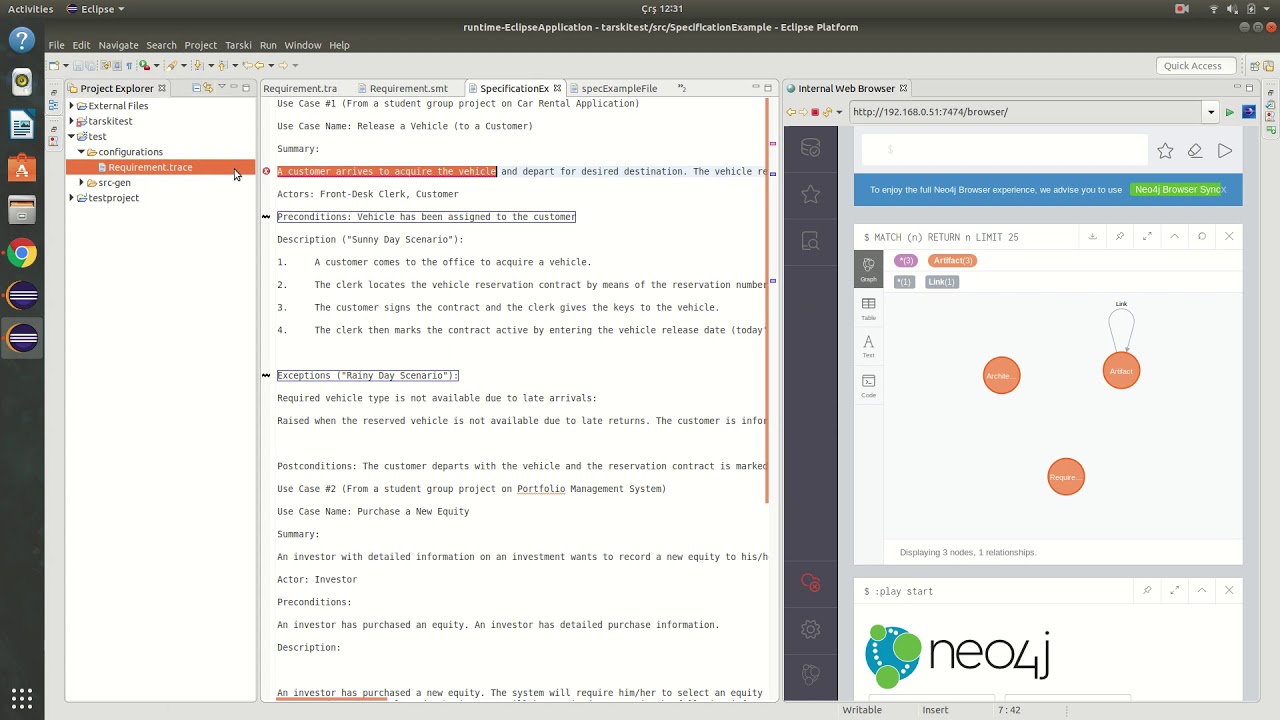Clear the Neo4j query editor with eraser
1280x720 pixels.
pyautogui.click(x=1195, y=151)
